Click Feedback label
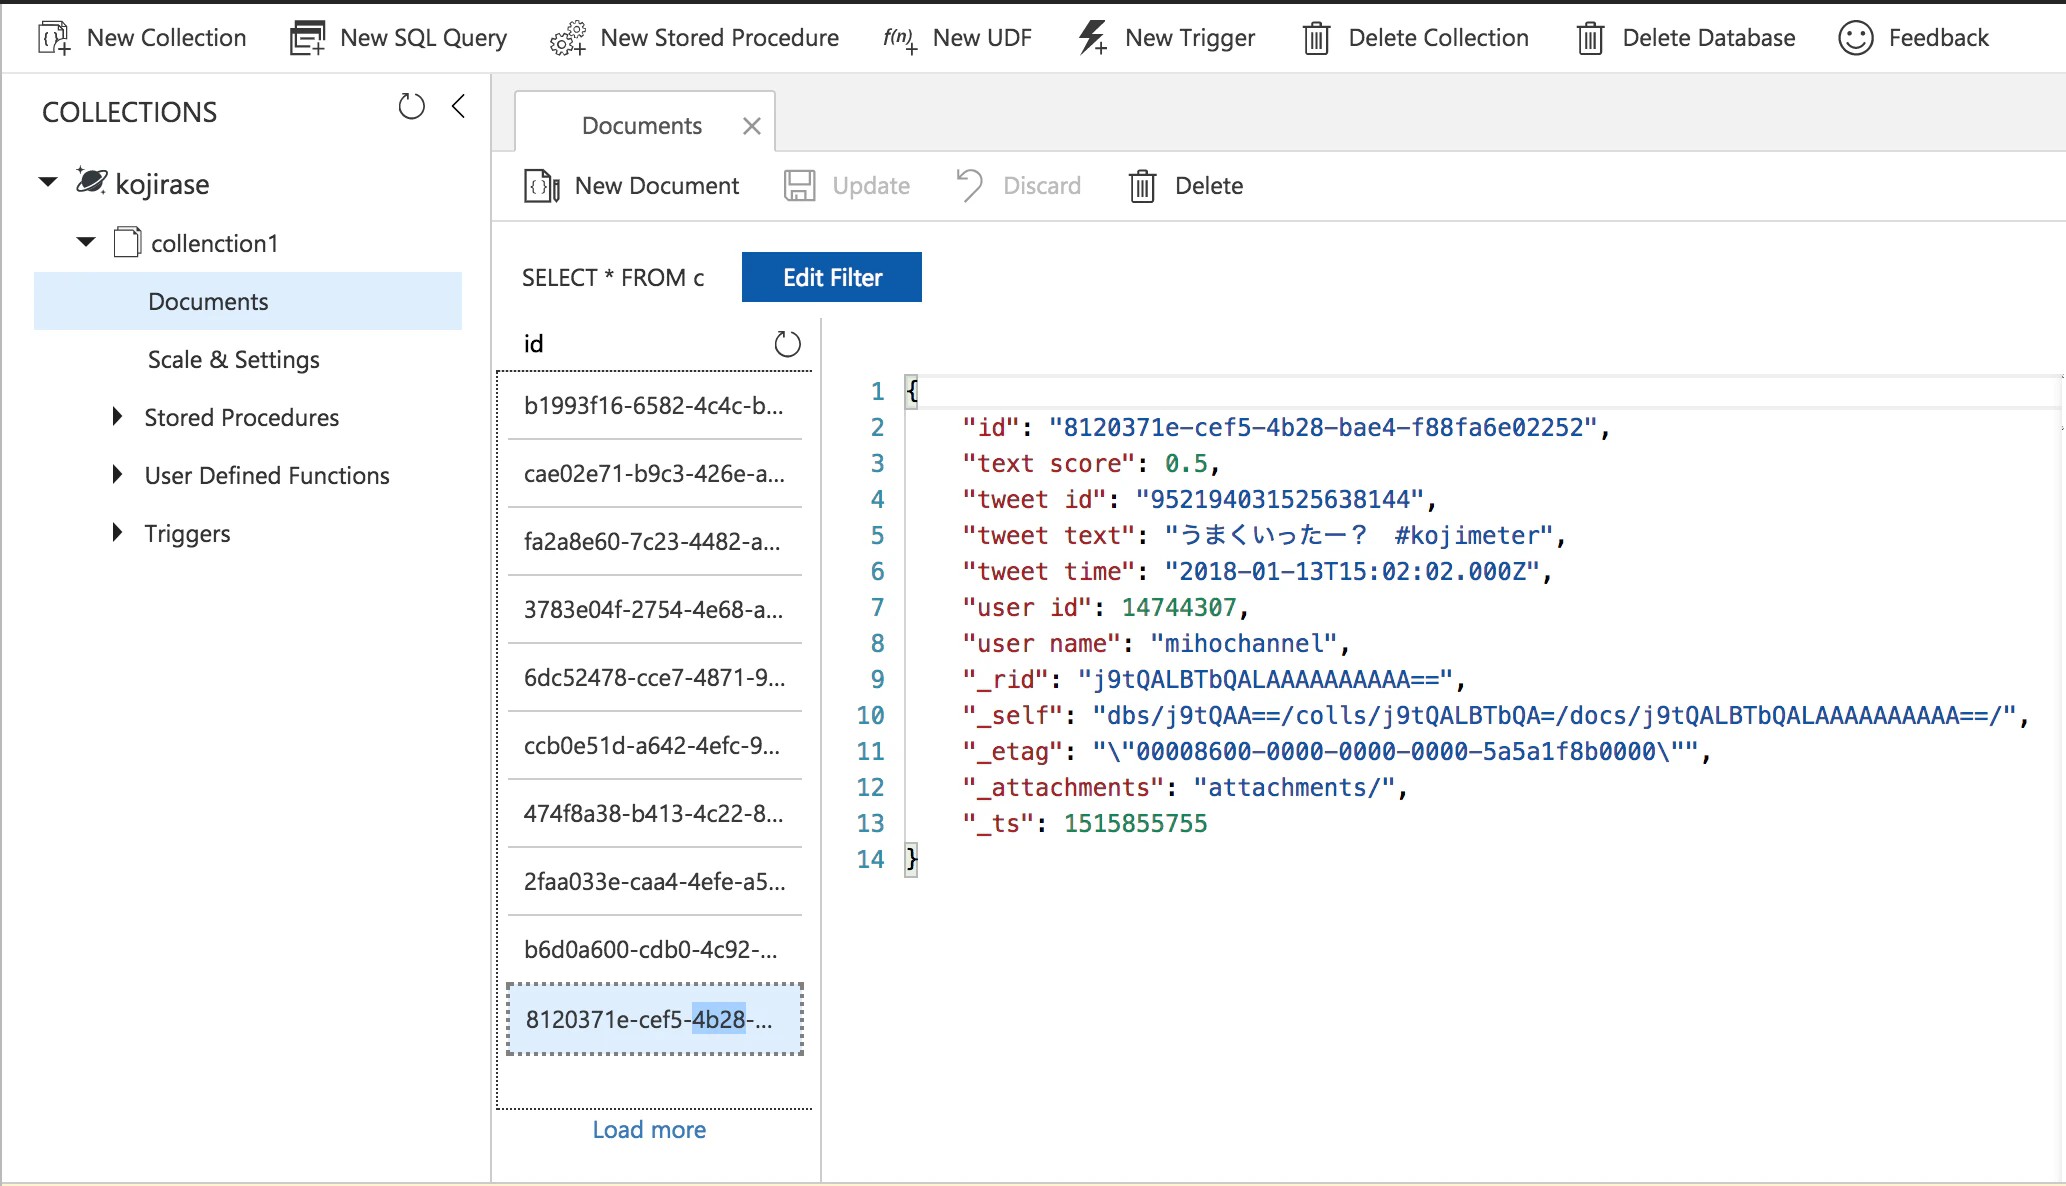 [x=1939, y=38]
